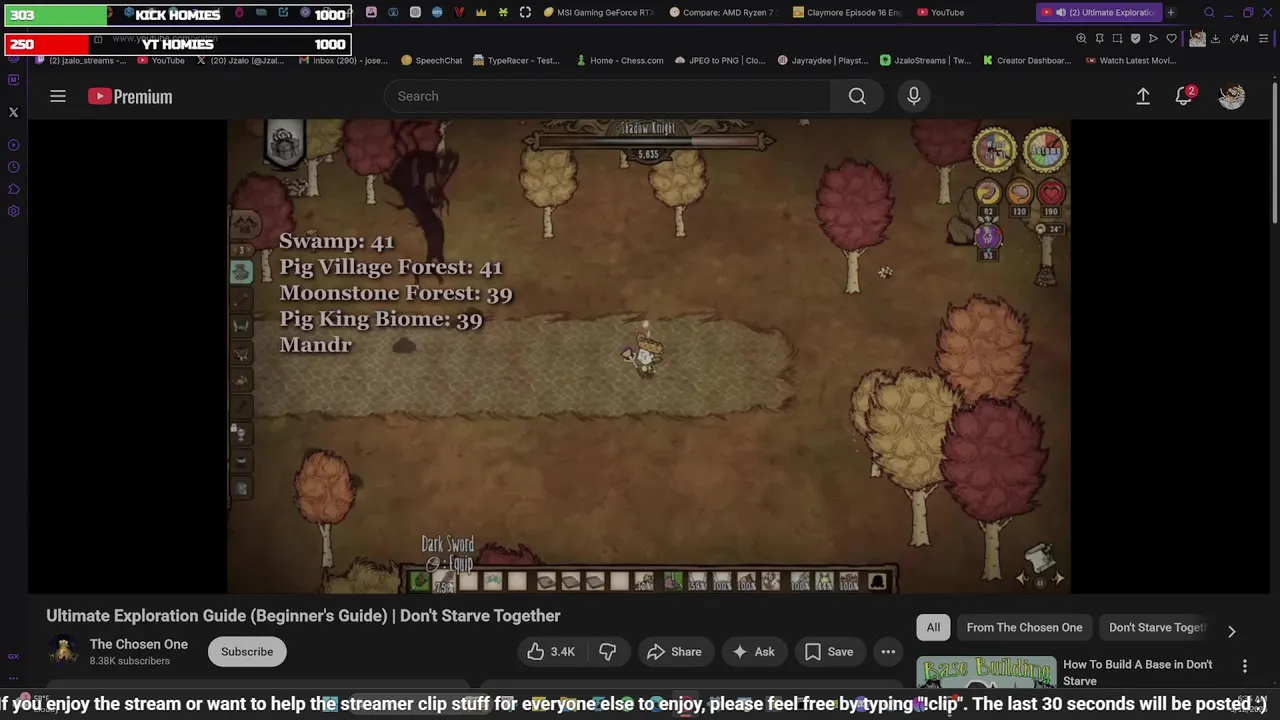Open browser downloads icon
This screenshot has height=720, width=1280.
tap(1215, 39)
